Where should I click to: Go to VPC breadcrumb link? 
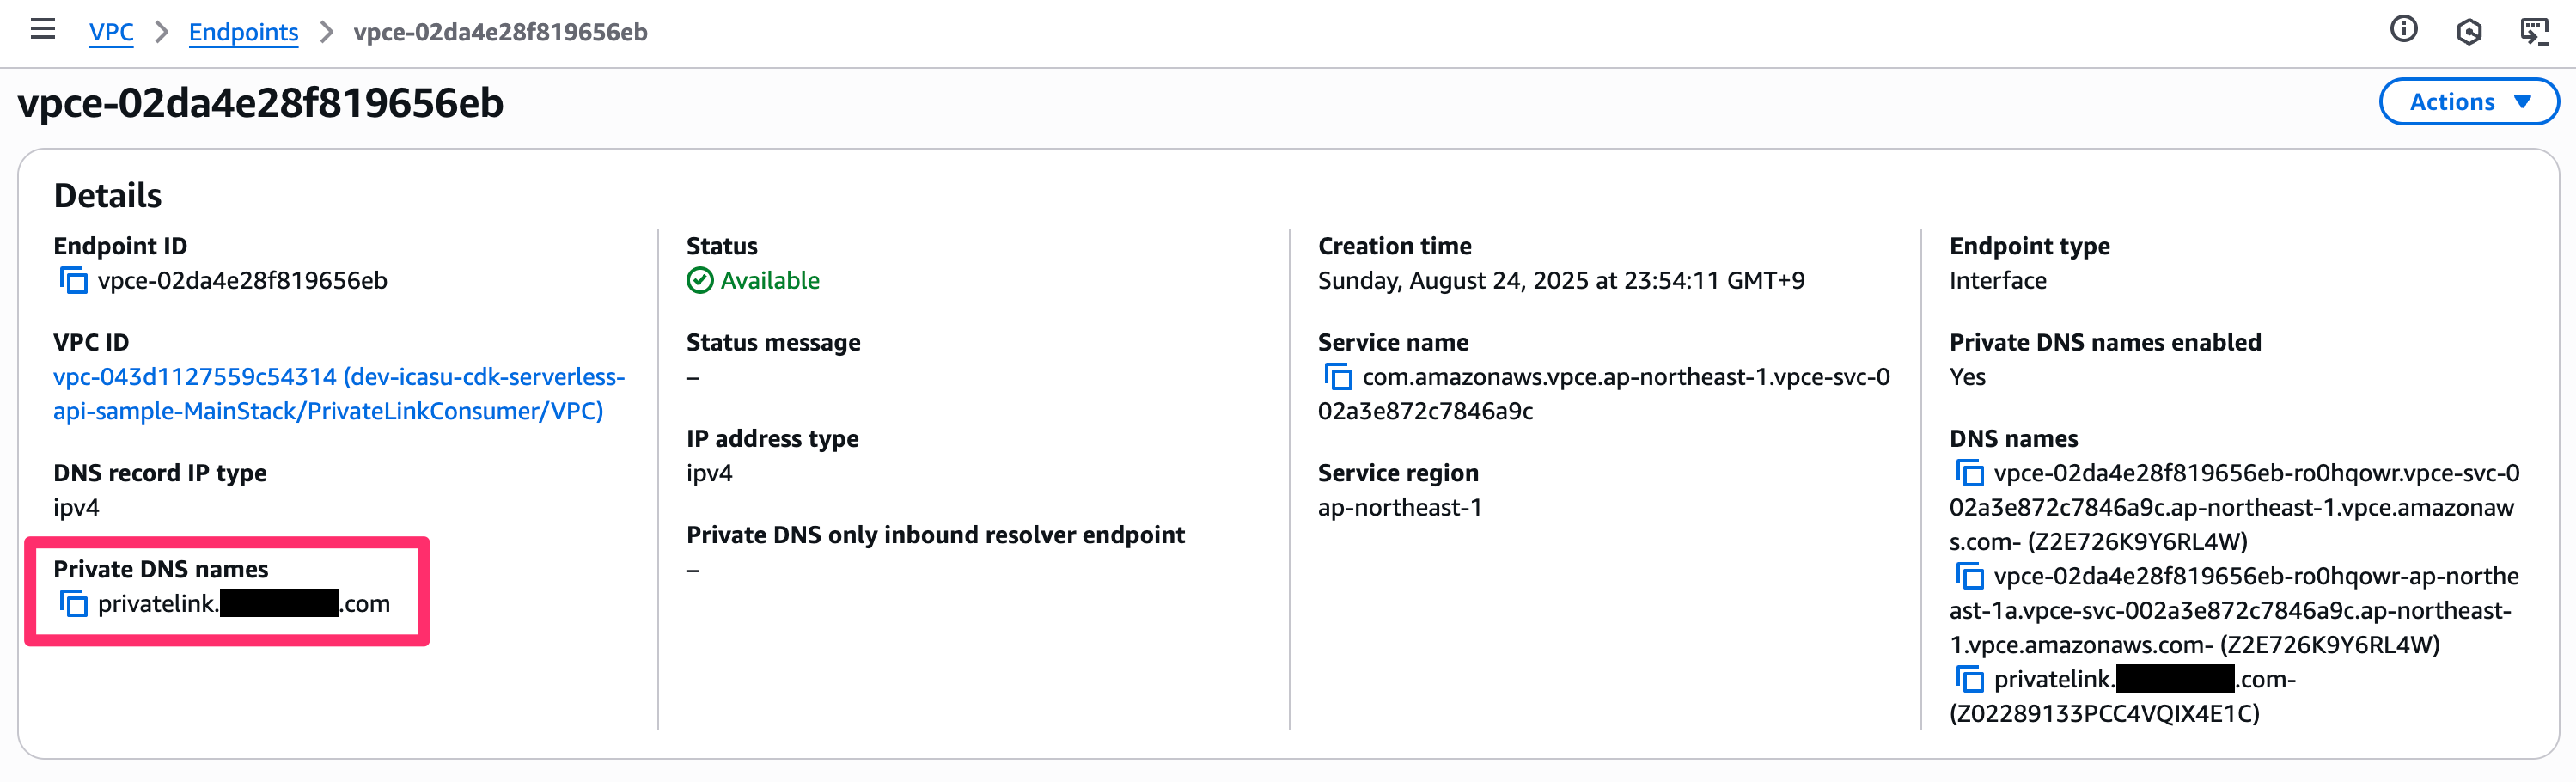(111, 32)
